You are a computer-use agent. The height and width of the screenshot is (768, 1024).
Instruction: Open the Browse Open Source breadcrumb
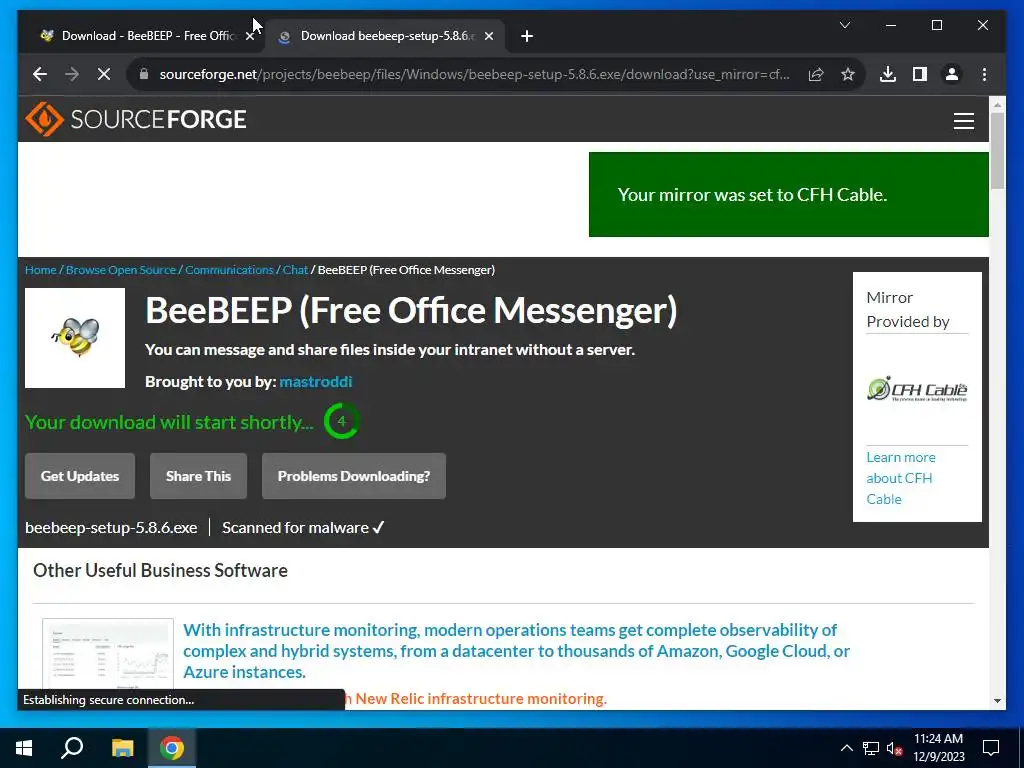point(121,270)
